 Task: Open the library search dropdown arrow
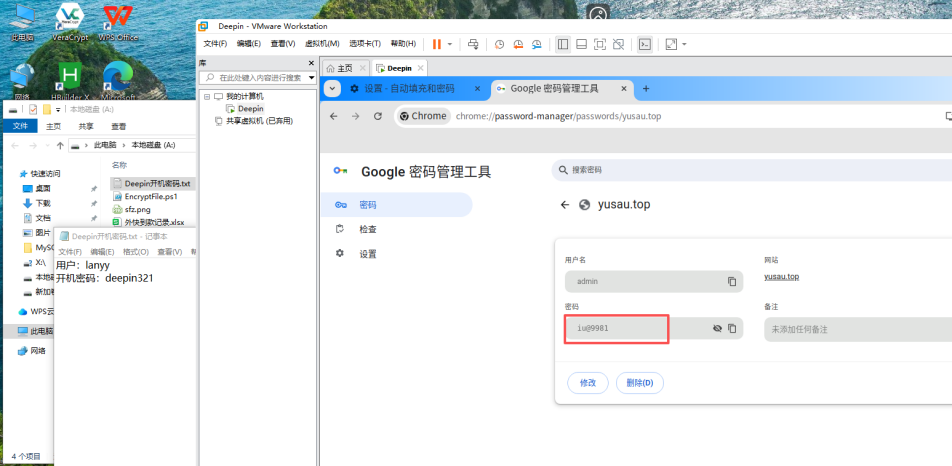(312, 78)
